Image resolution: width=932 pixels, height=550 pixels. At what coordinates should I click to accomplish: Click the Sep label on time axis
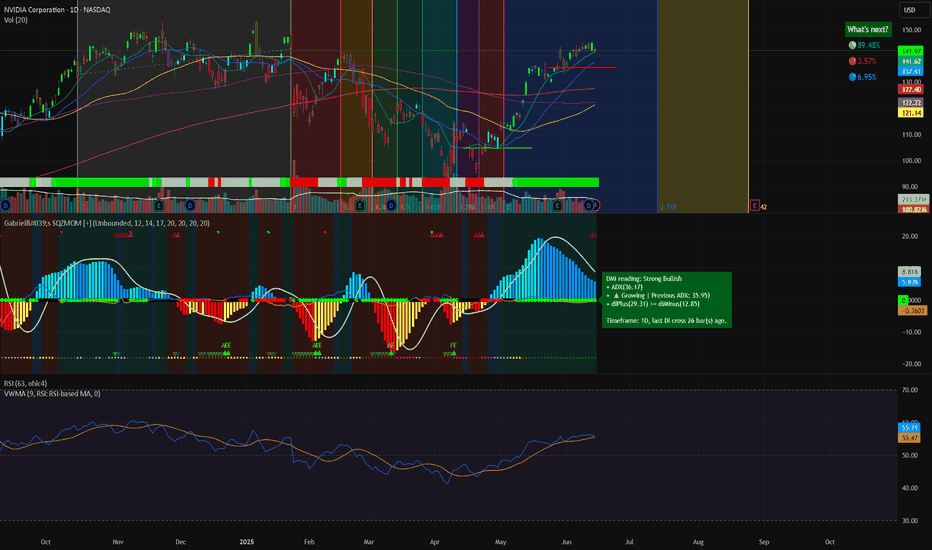(x=764, y=542)
